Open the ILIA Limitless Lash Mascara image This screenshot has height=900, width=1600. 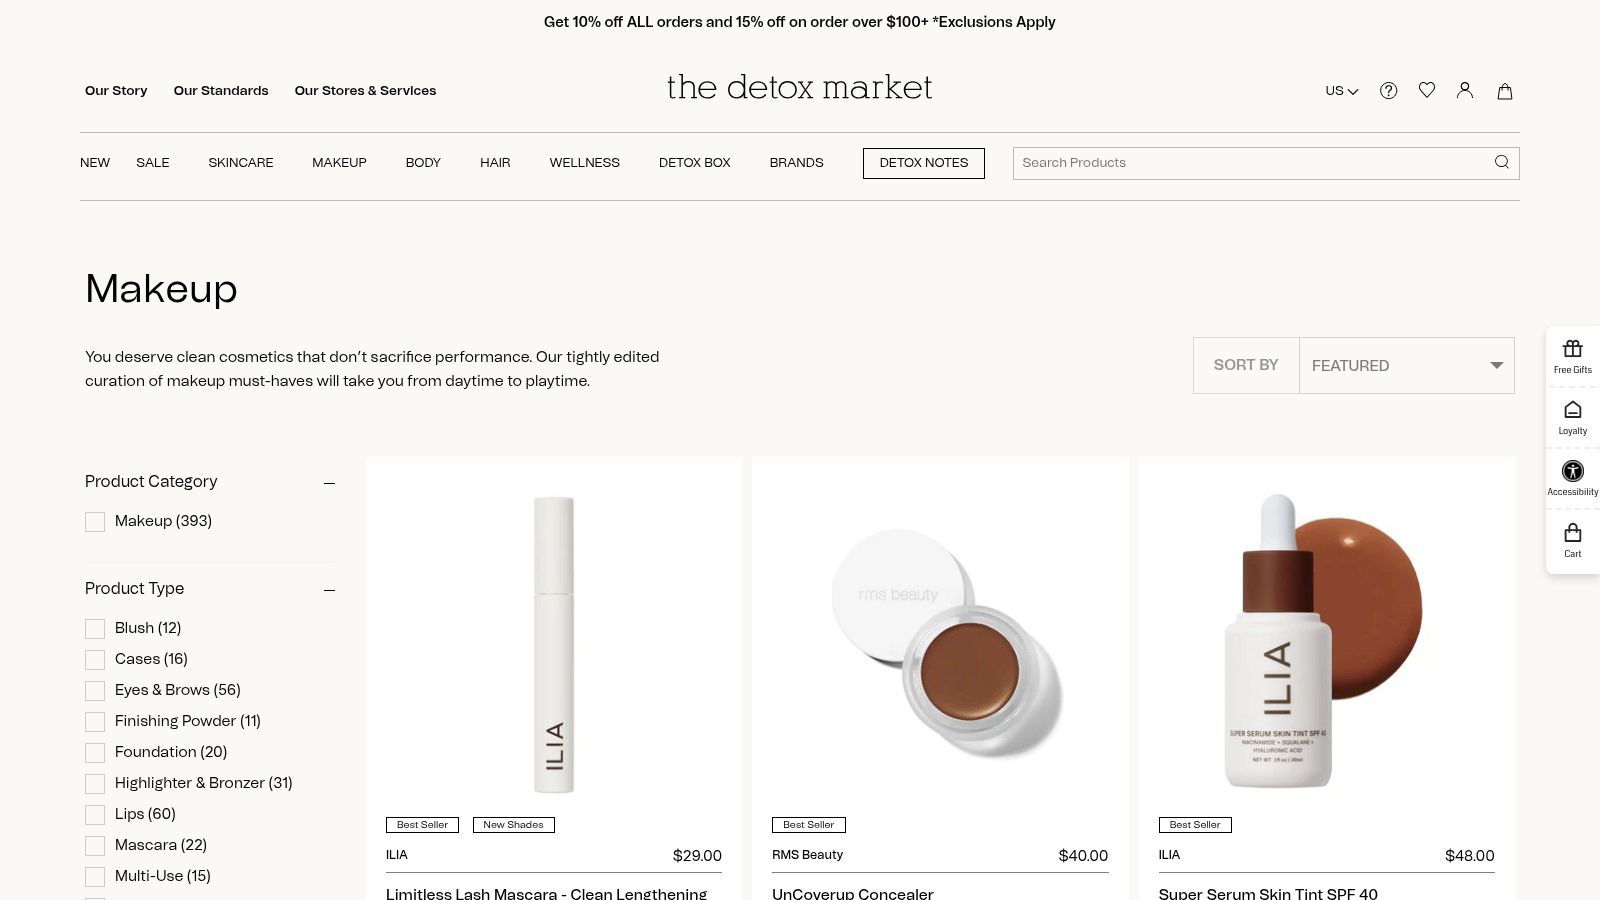pyautogui.click(x=554, y=645)
